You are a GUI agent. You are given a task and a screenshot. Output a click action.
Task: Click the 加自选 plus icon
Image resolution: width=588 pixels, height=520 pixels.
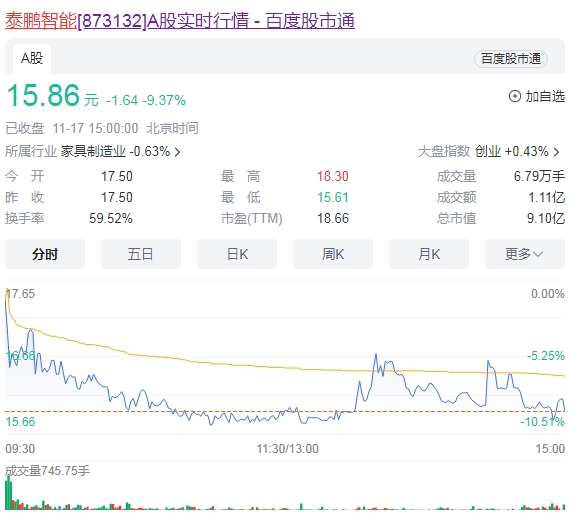pyautogui.click(x=514, y=96)
